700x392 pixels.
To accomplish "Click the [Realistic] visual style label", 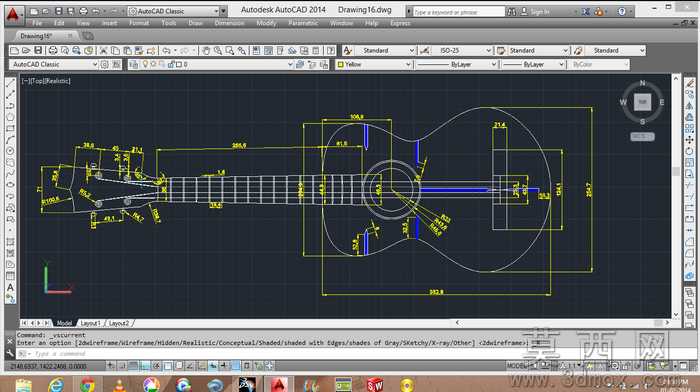I will pyautogui.click(x=57, y=81).
